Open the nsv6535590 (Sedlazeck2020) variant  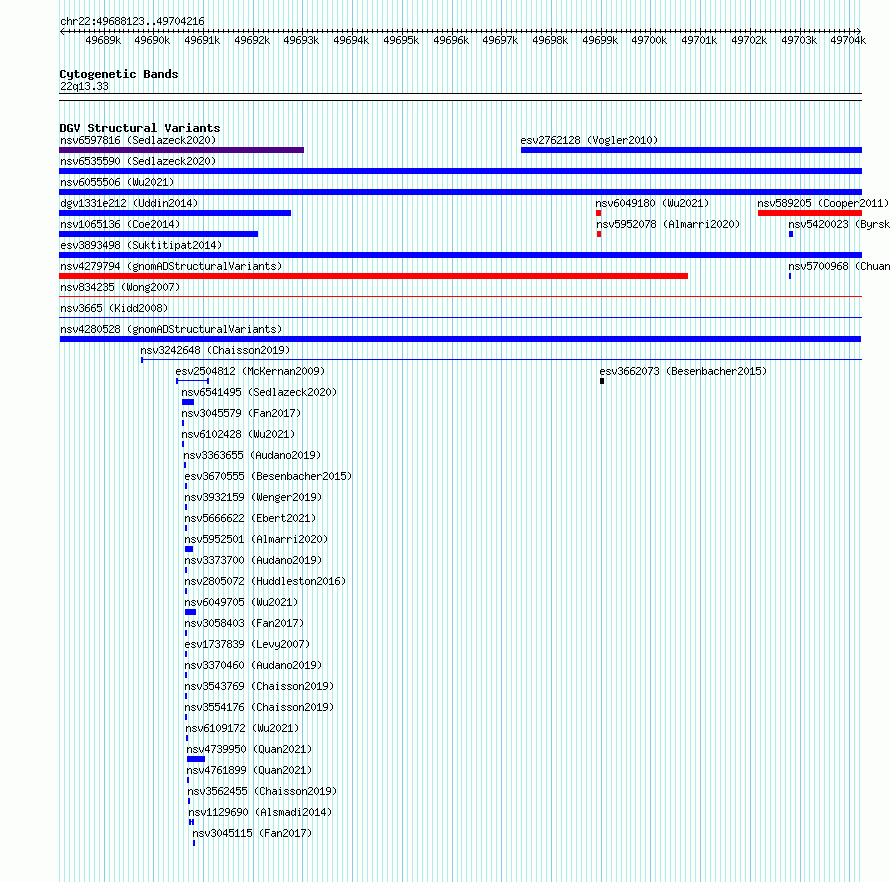click(x=138, y=161)
